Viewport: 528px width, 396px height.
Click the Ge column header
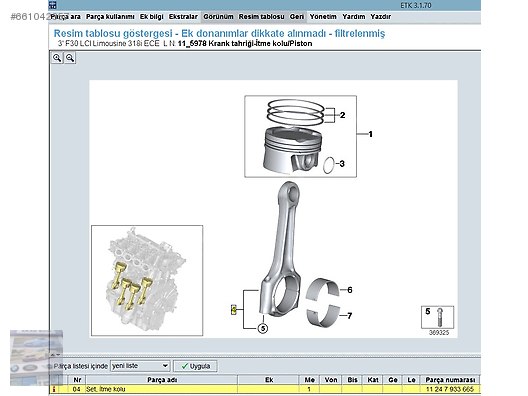click(393, 380)
